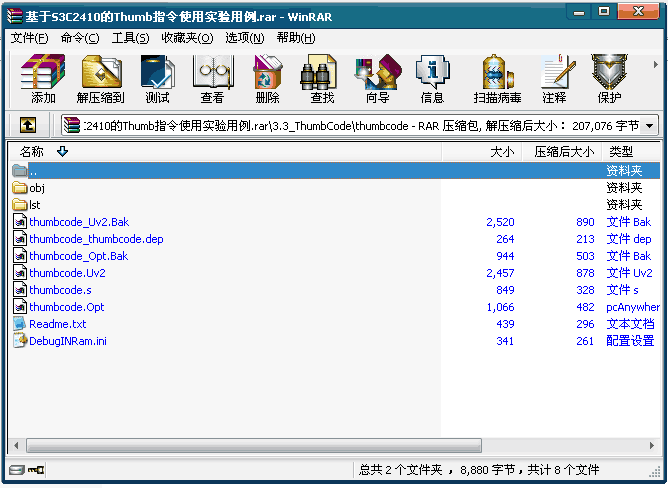
Task: Sort by 压缩后大小 column header
Action: pyautogui.click(x=562, y=151)
